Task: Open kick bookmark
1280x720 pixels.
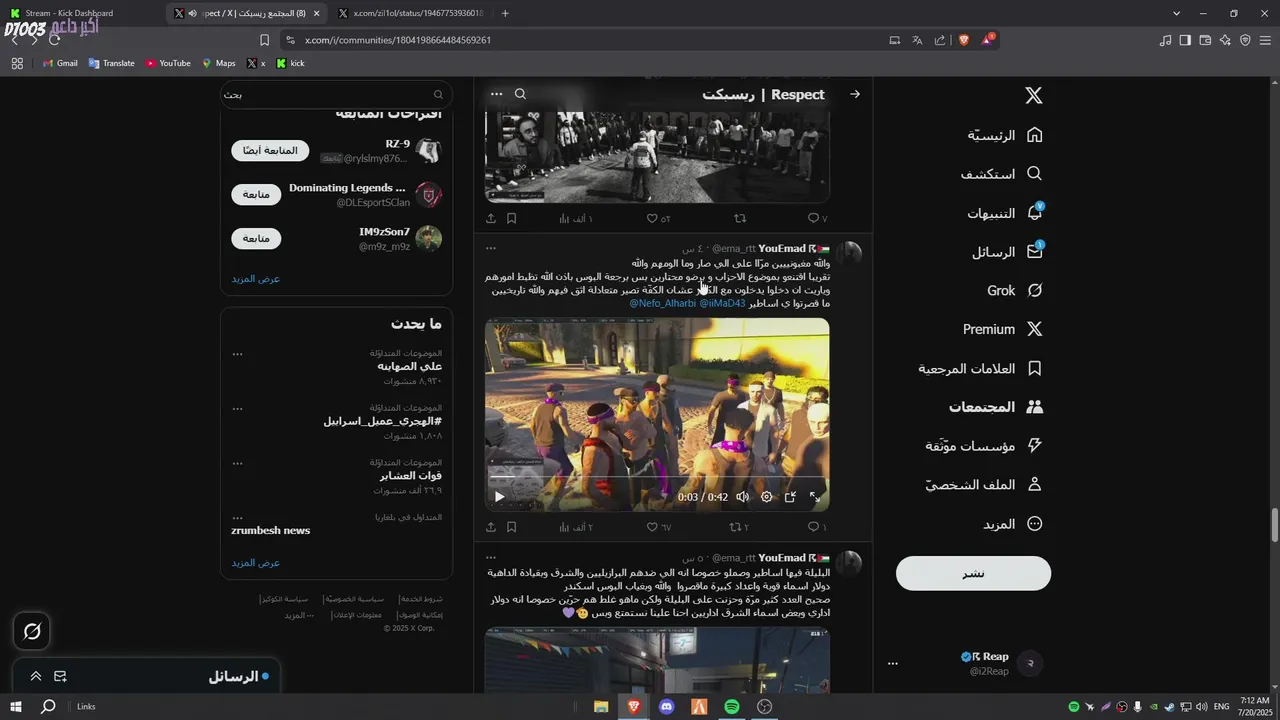Action: click(290, 63)
